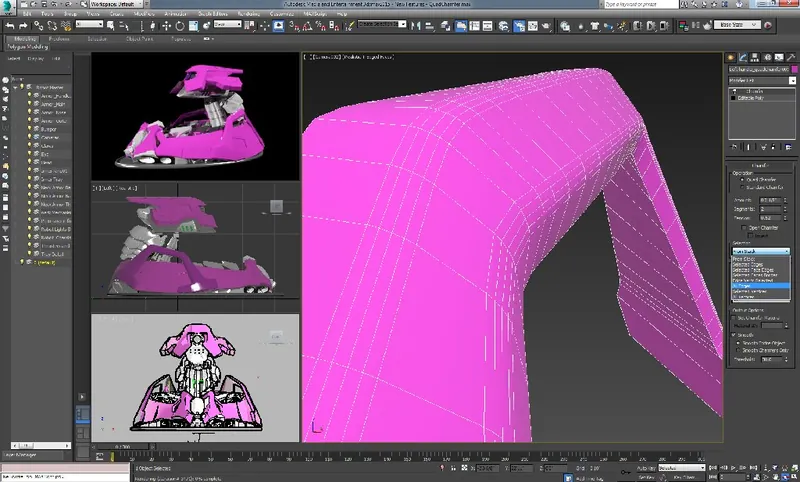Open the Base State dropdown
The image size is (800, 482).
tap(737, 24)
